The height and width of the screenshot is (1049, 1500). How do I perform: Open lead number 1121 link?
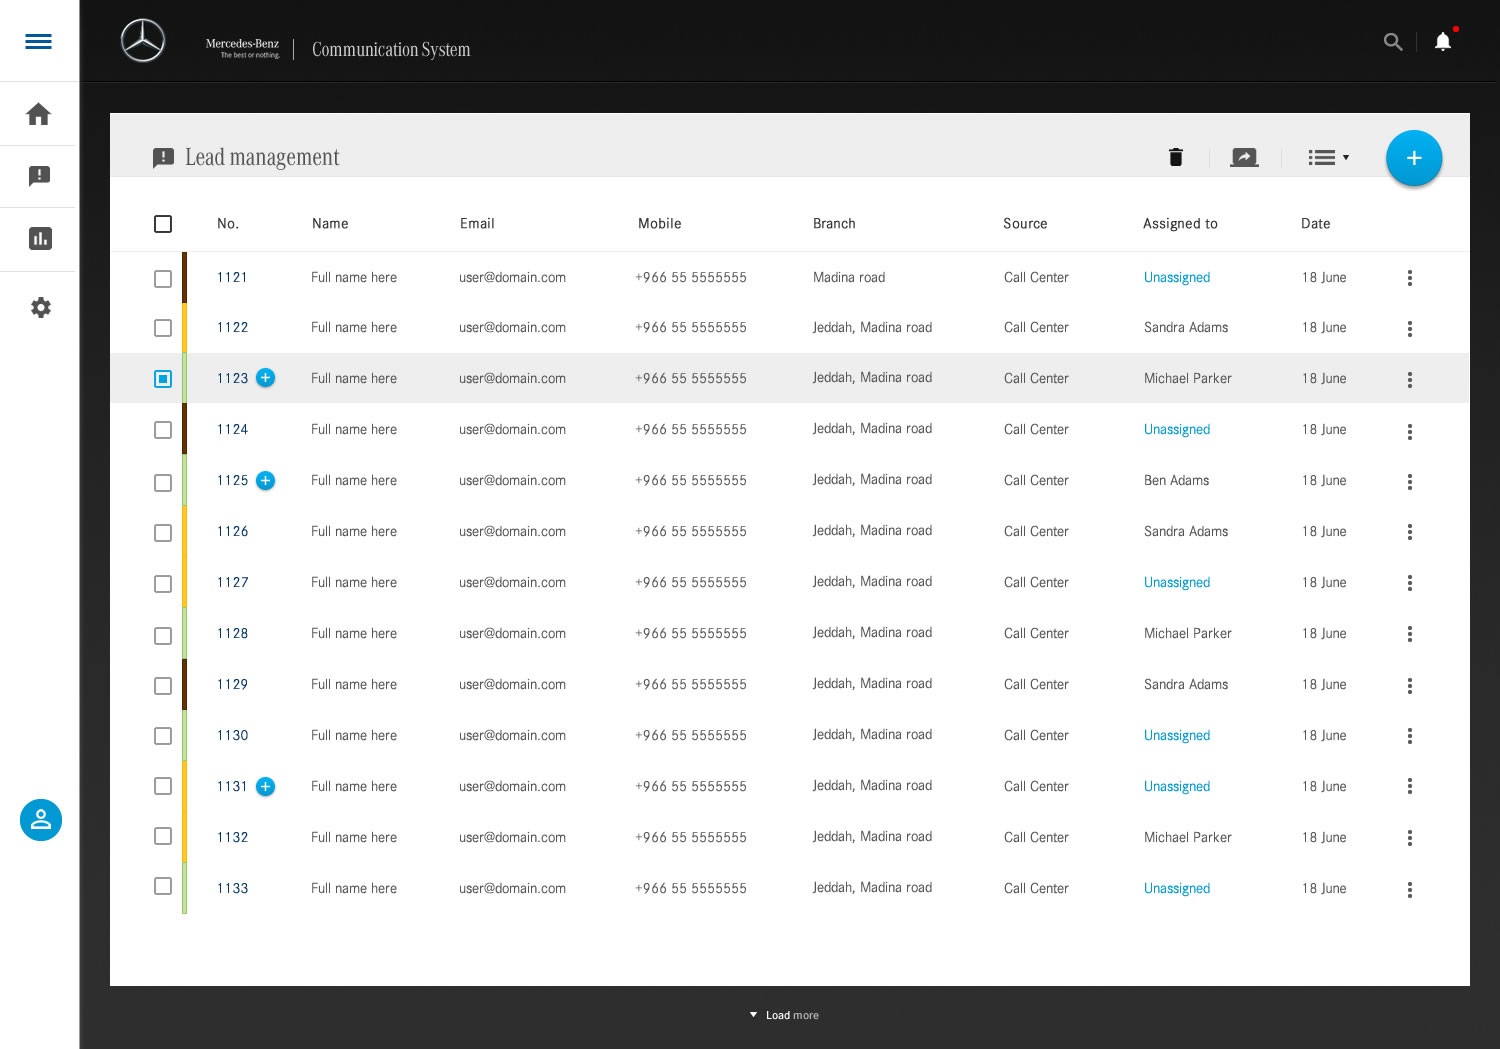[x=232, y=277]
